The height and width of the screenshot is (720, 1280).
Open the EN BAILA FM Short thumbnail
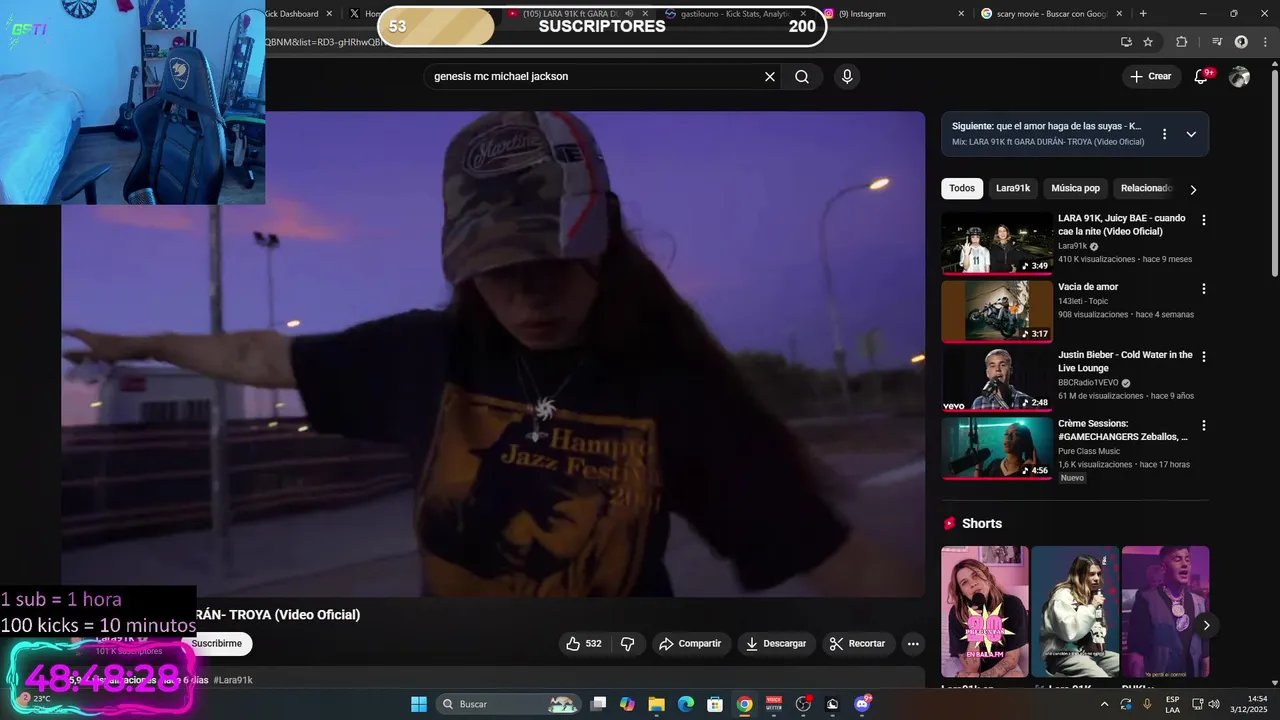click(x=985, y=612)
